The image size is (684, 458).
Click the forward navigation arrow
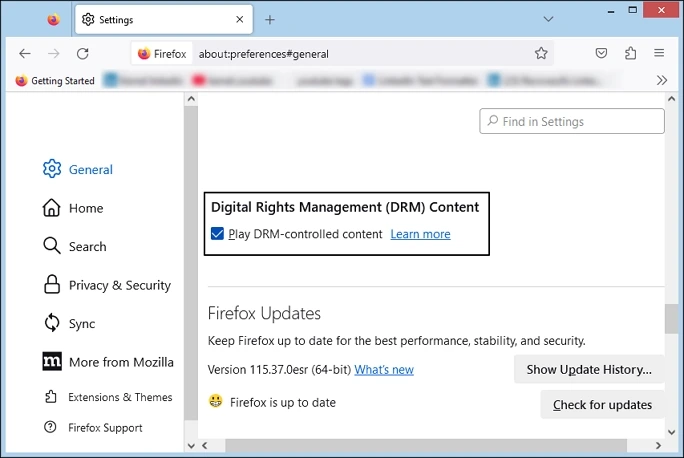tap(54, 54)
